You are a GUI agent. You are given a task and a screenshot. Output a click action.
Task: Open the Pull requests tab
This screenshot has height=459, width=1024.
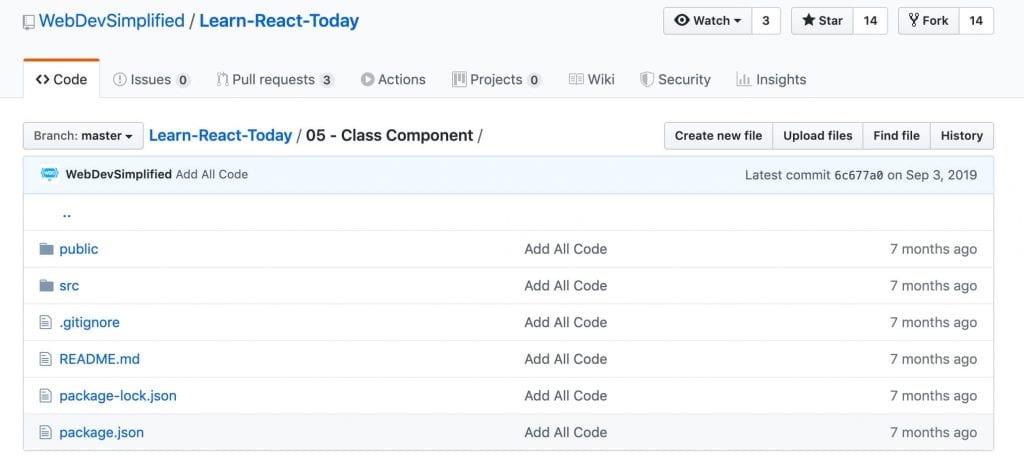275,80
